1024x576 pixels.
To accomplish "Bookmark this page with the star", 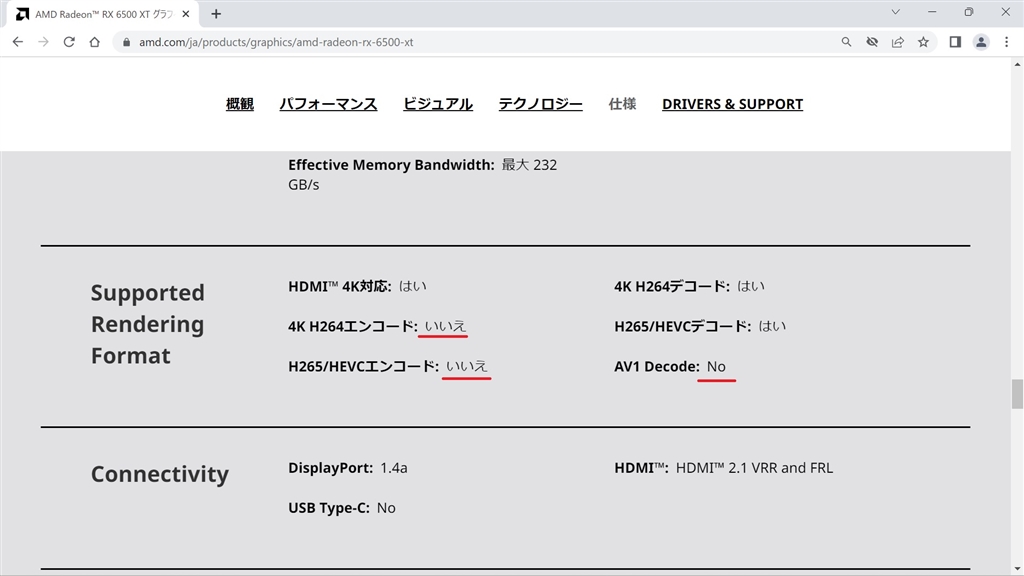I will [923, 42].
